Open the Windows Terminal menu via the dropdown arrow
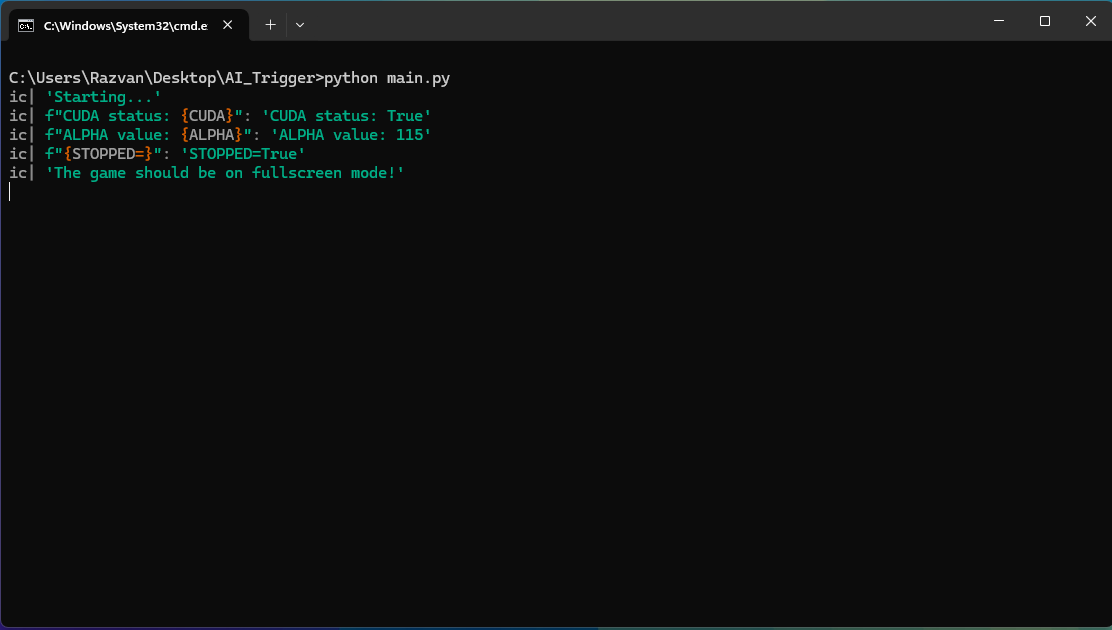The width and height of the screenshot is (1112, 630). pyautogui.click(x=299, y=24)
